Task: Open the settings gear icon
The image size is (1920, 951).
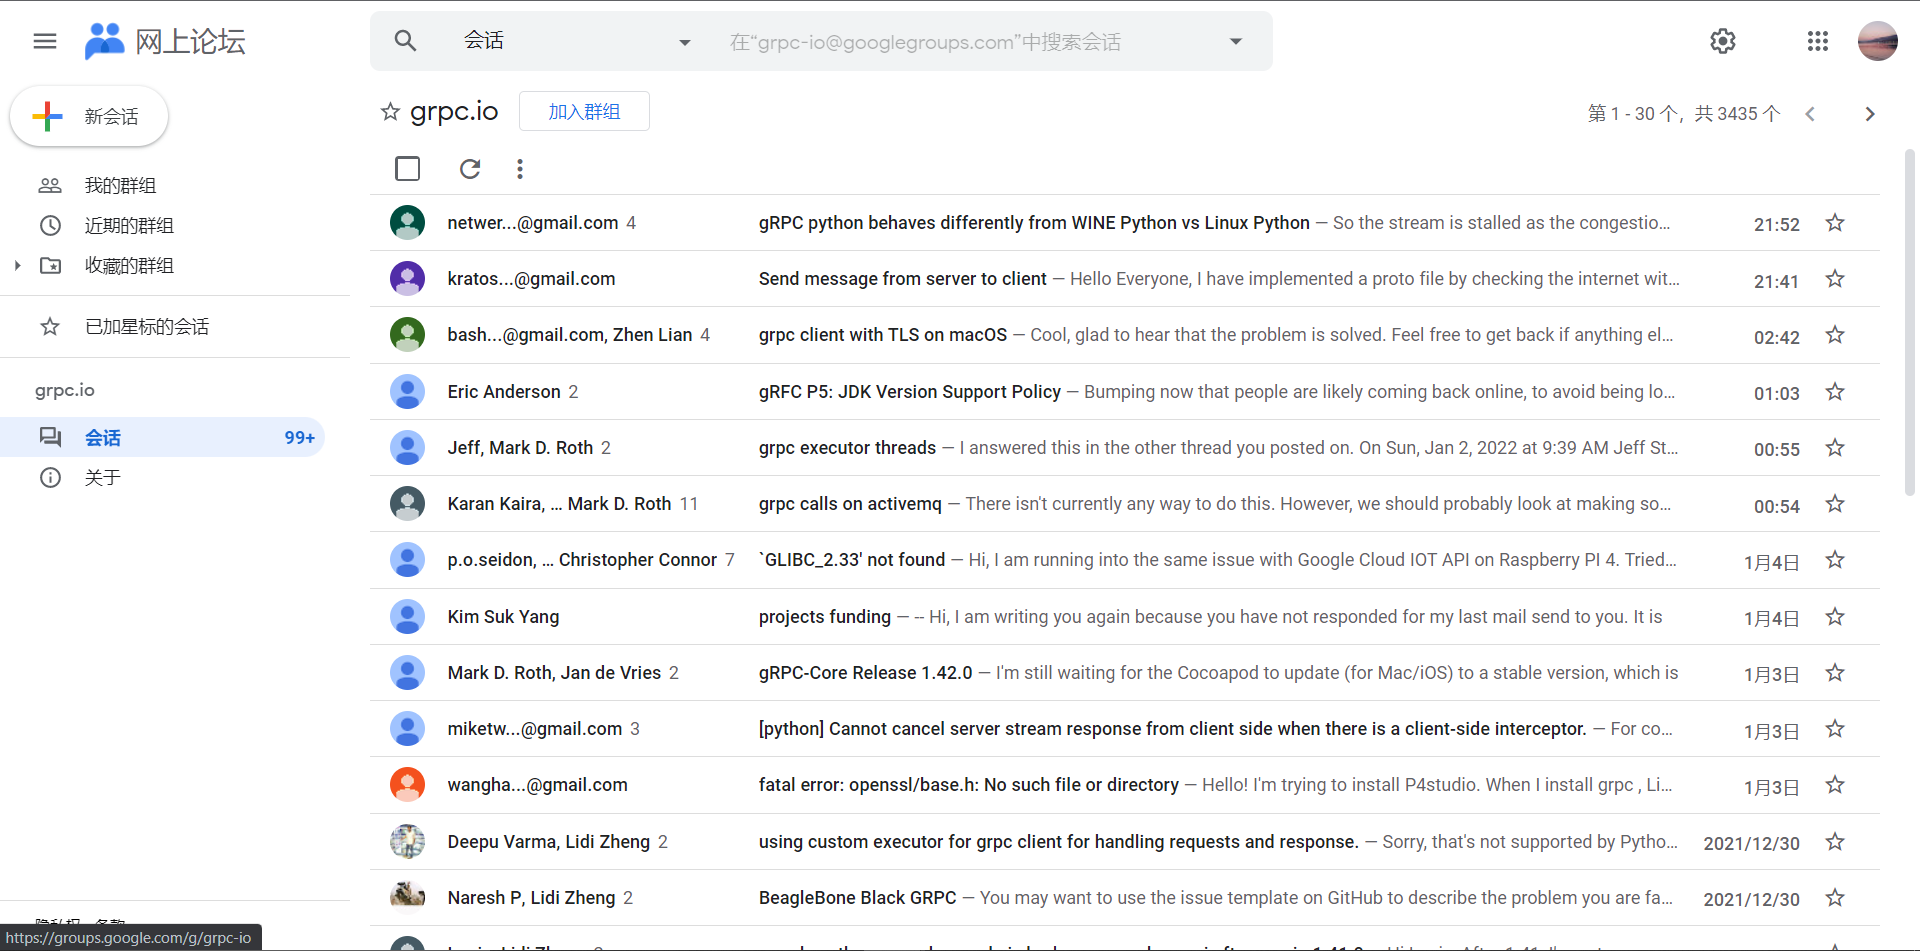Action: point(1722,41)
